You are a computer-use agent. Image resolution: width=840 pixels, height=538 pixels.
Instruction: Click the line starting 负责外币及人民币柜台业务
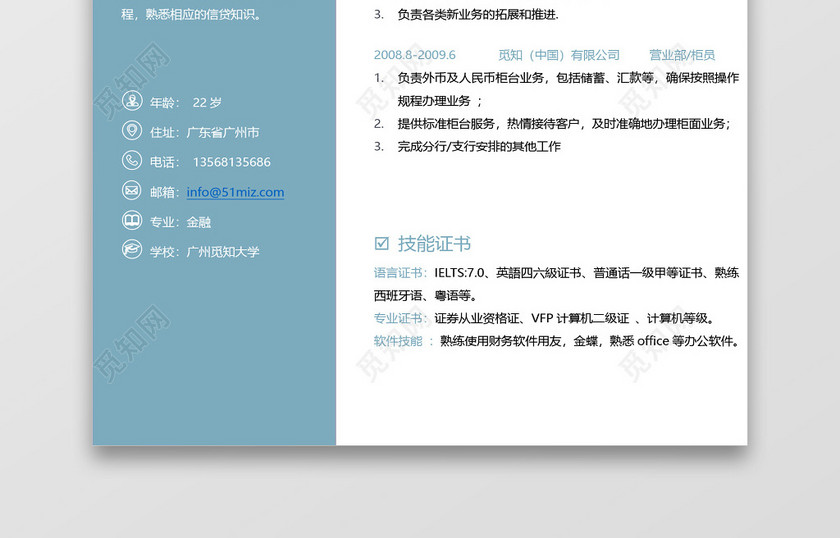click(x=568, y=78)
